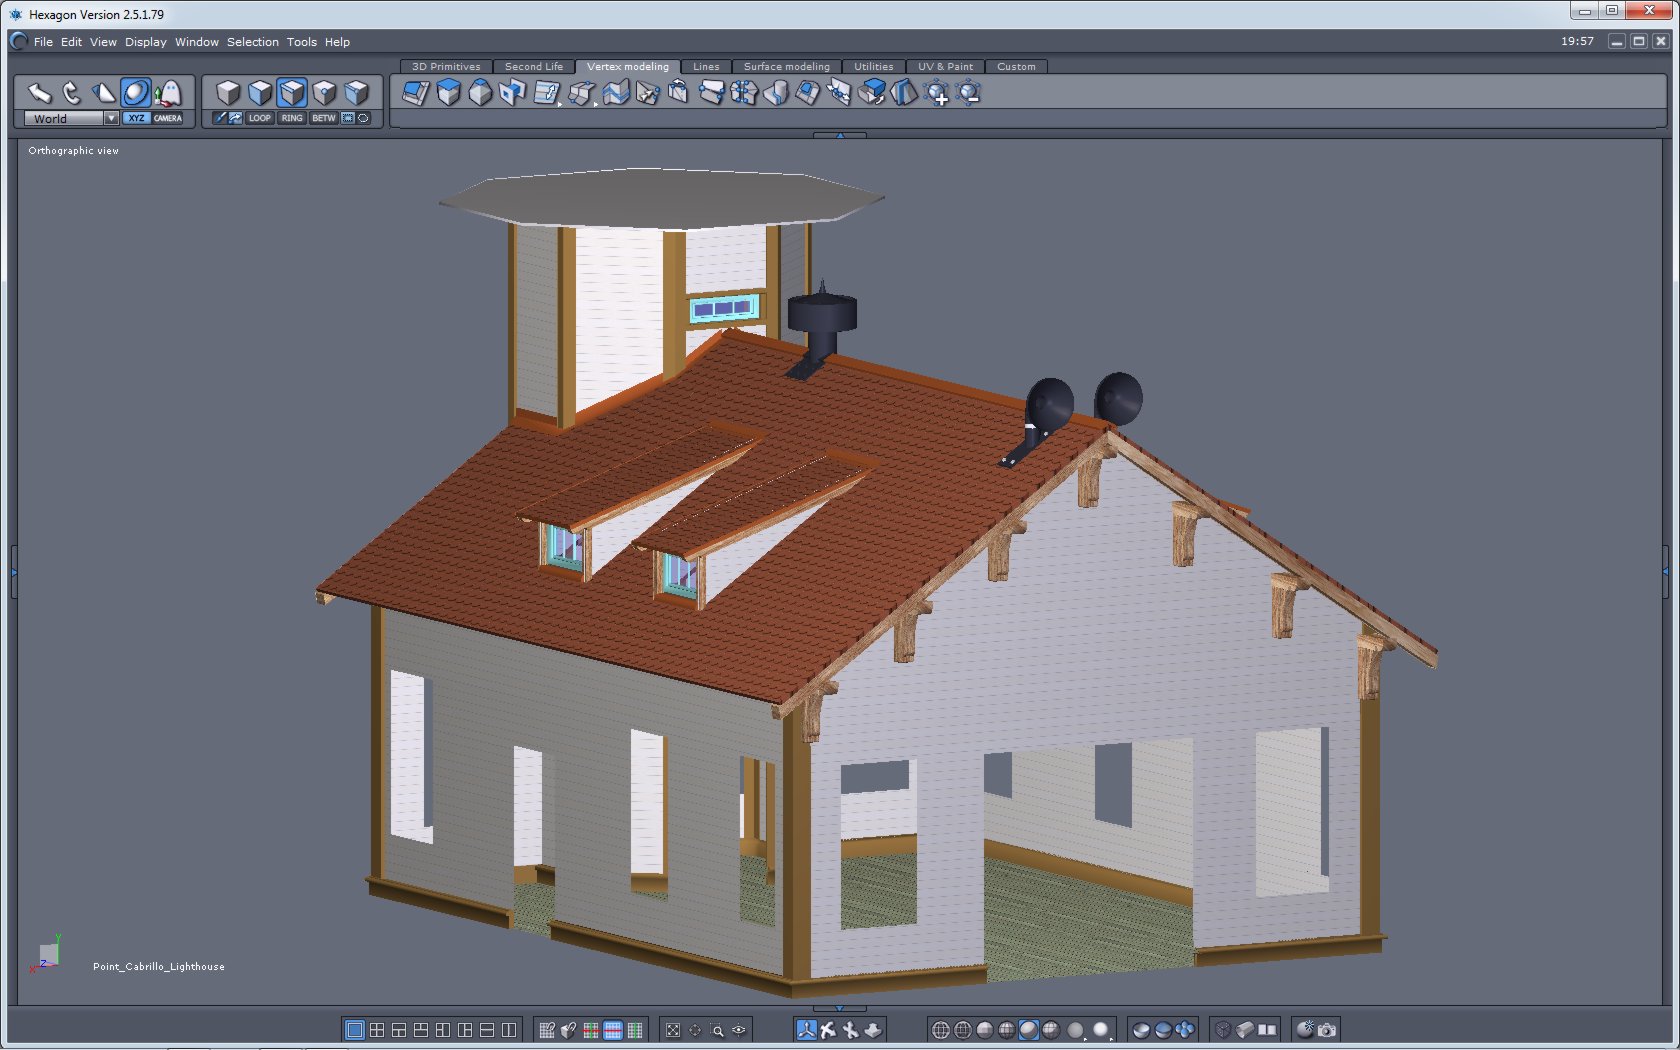Expand the bottom panel arrow

(840, 1008)
